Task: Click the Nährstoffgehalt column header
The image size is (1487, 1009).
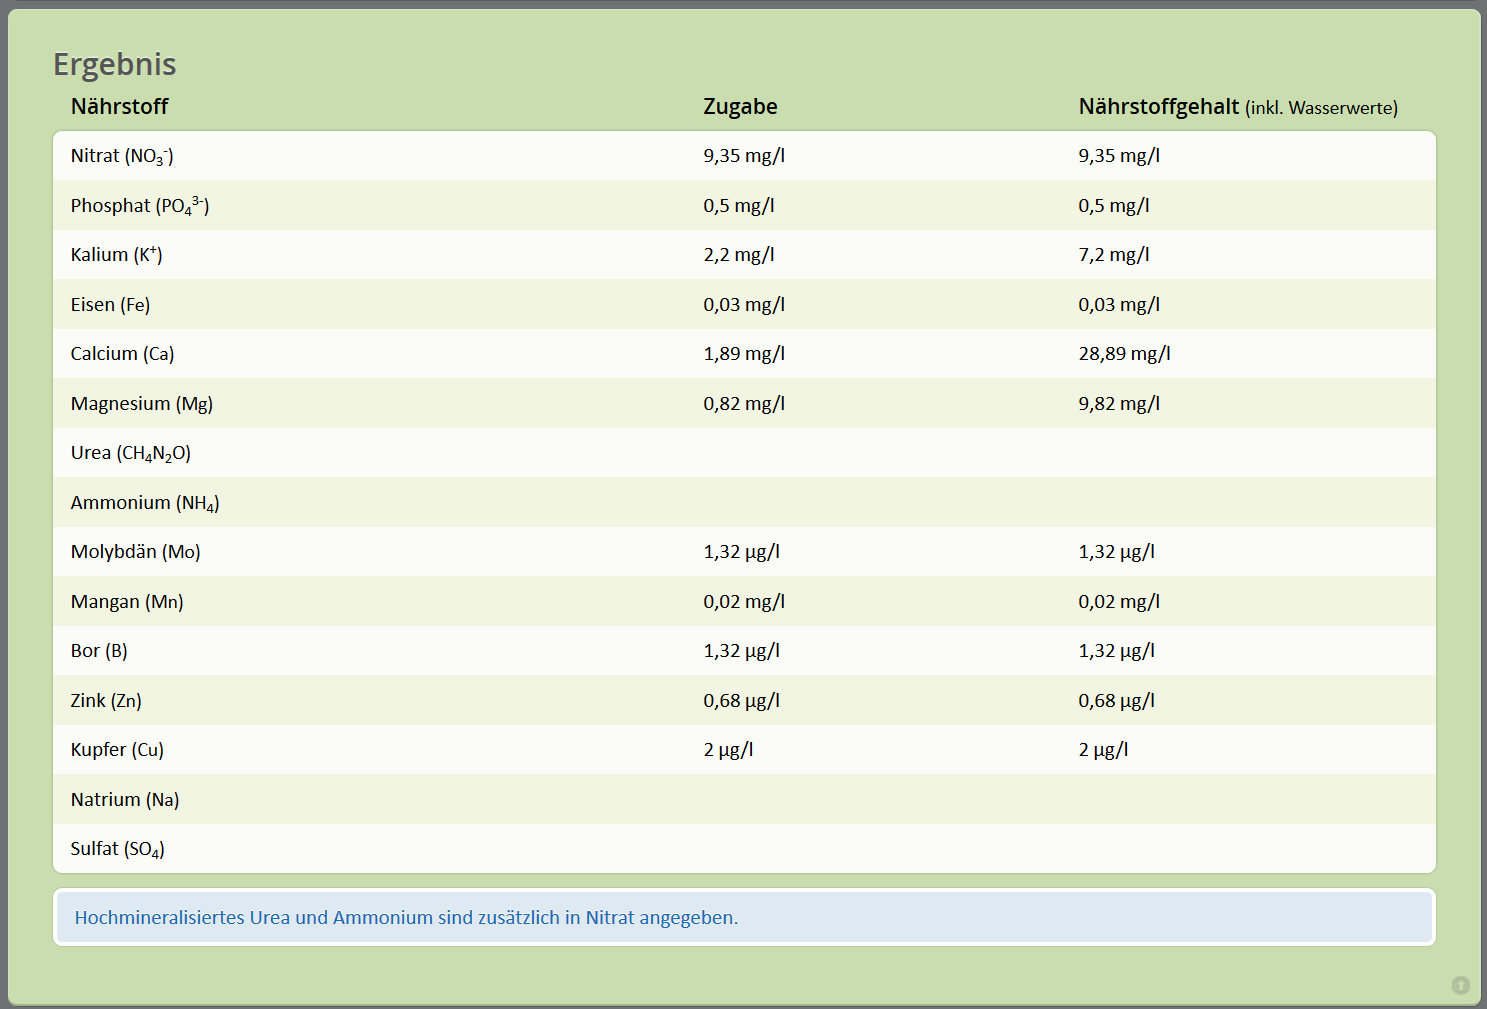Action: tap(1238, 106)
